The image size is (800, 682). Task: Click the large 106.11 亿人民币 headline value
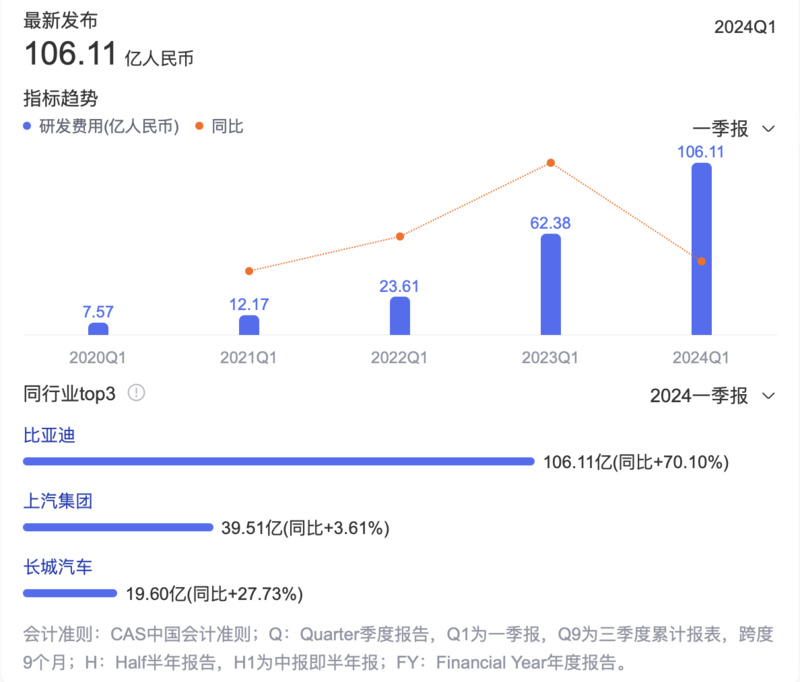click(109, 54)
